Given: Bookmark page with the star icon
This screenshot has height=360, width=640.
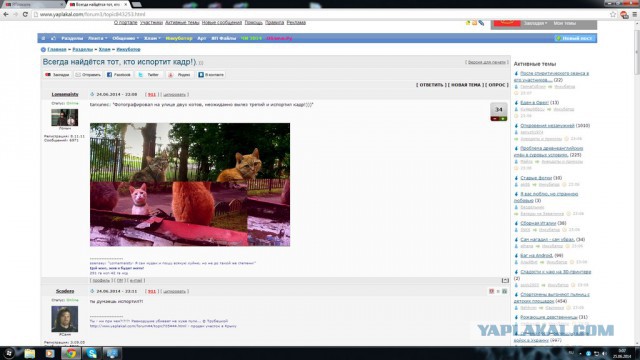Looking at the screenshot, I should coord(613,14).
